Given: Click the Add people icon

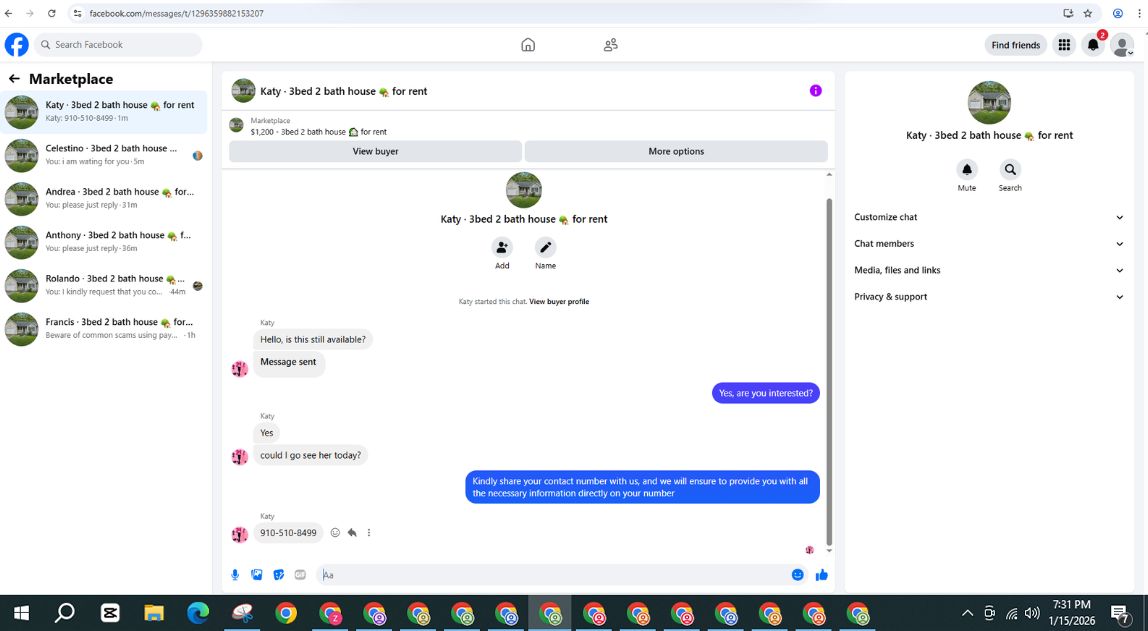Looking at the screenshot, I should point(502,247).
